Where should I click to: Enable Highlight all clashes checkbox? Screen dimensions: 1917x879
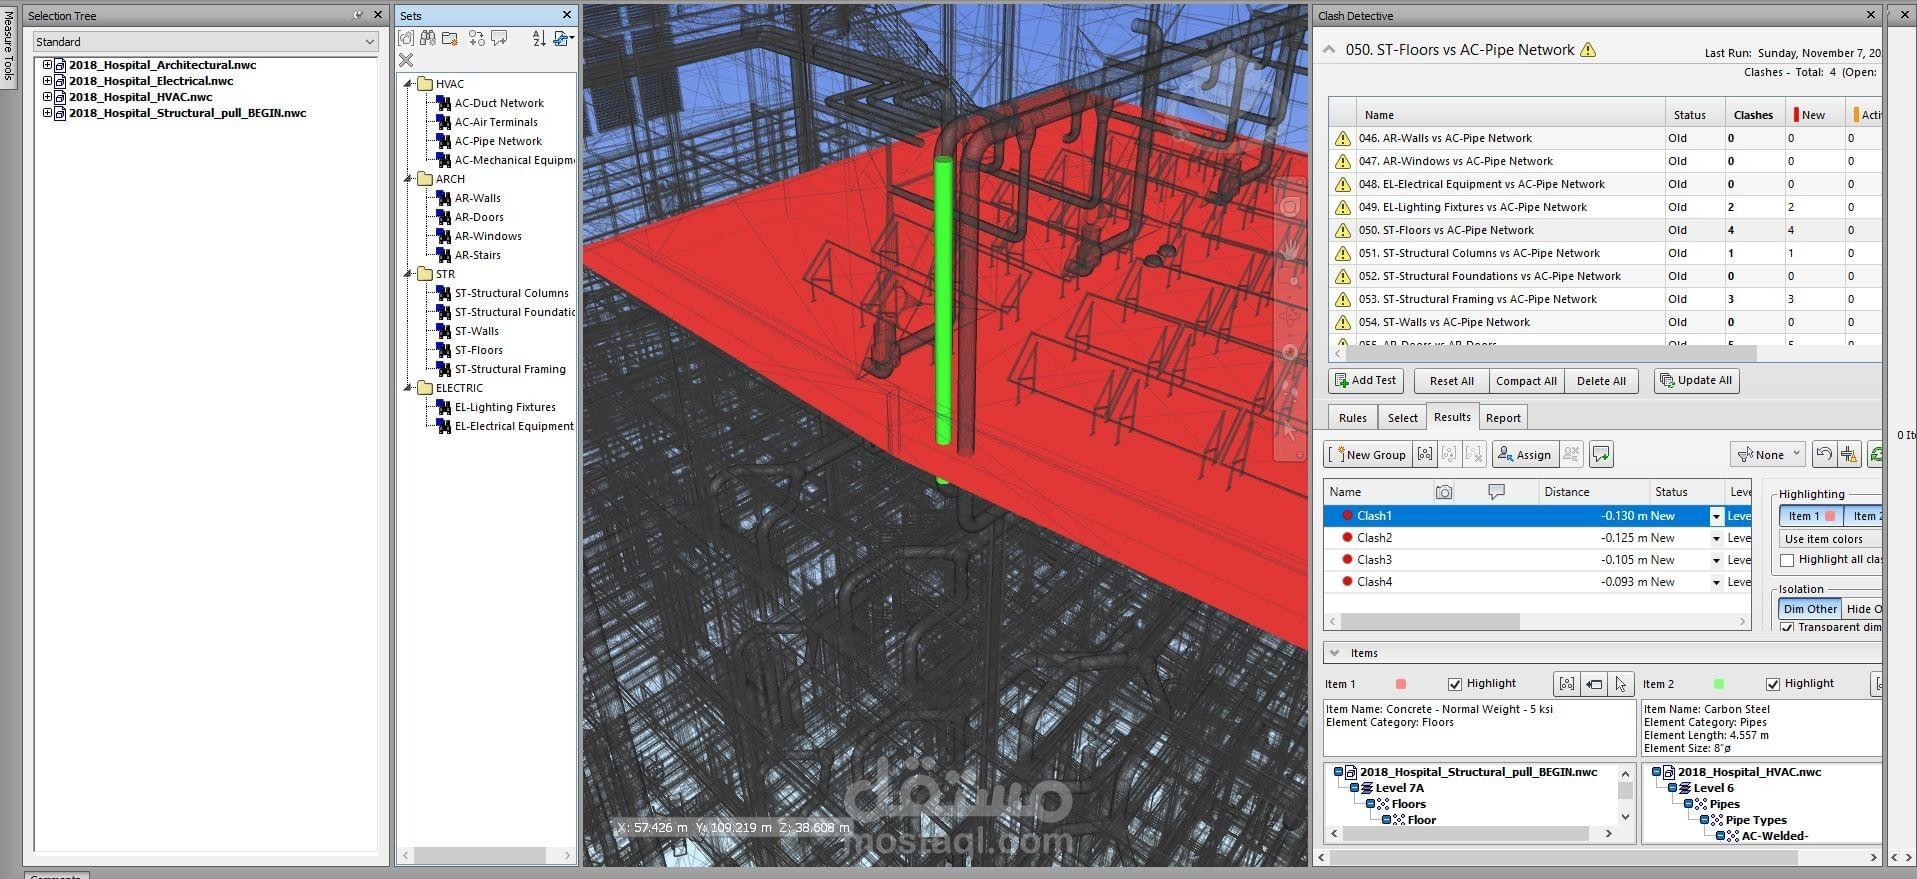coord(1787,560)
